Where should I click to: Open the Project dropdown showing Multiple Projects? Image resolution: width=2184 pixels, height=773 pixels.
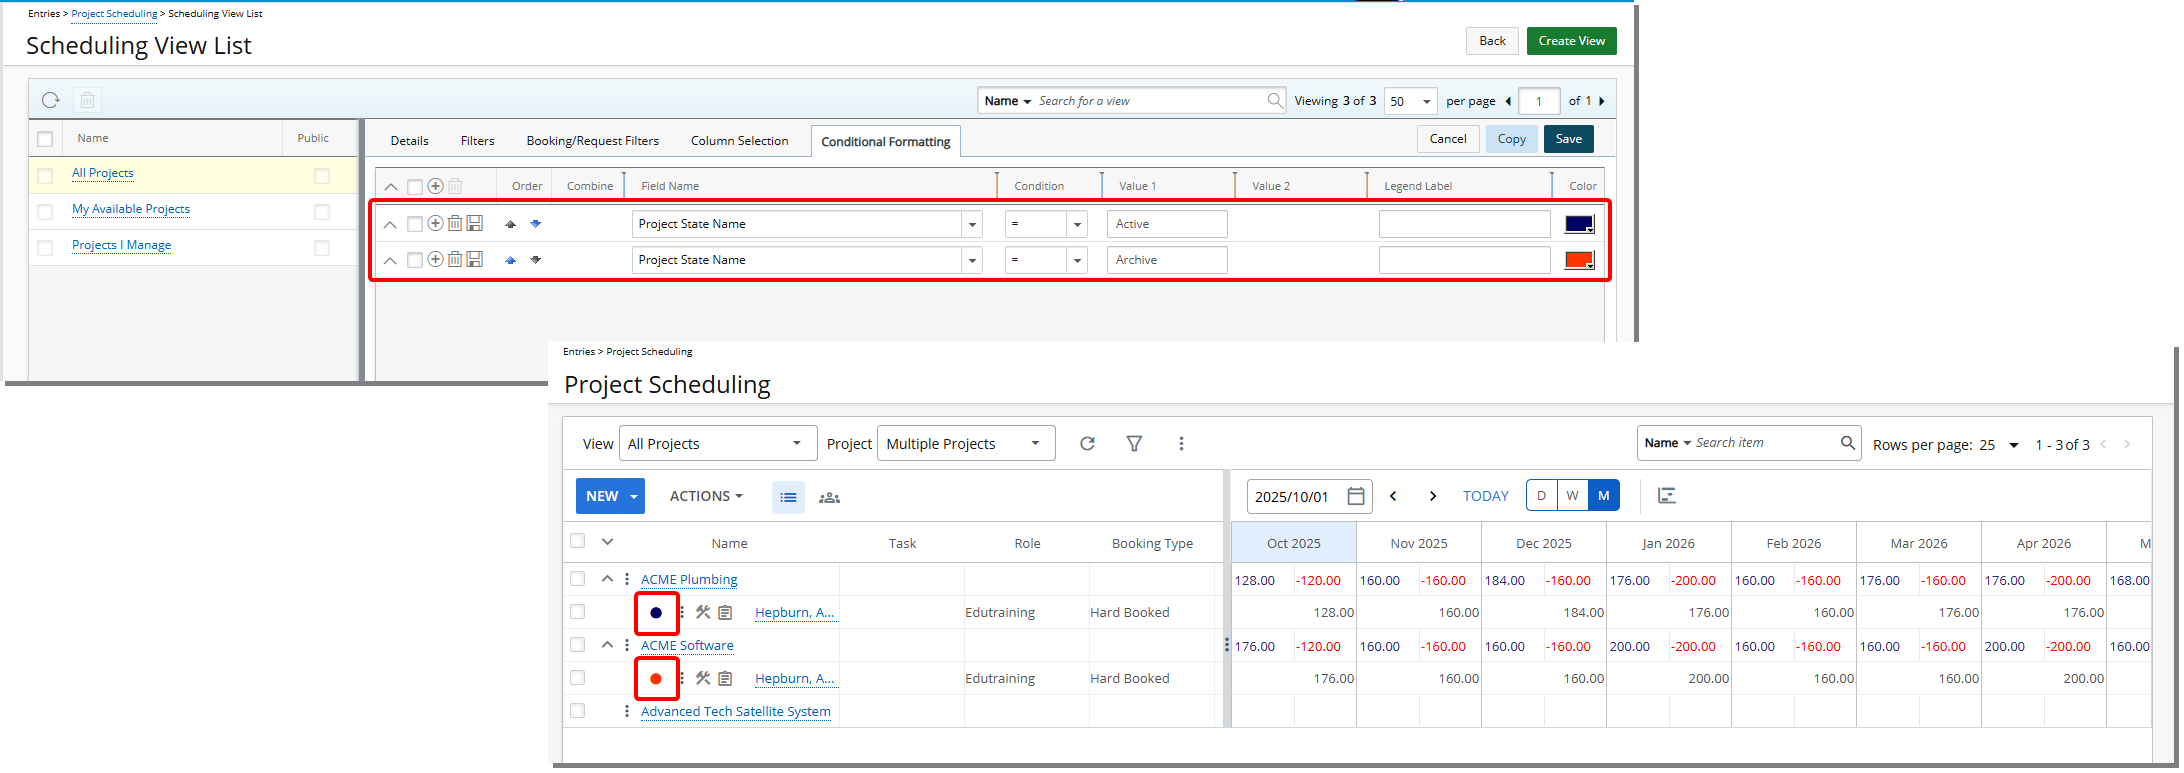[x=966, y=443]
